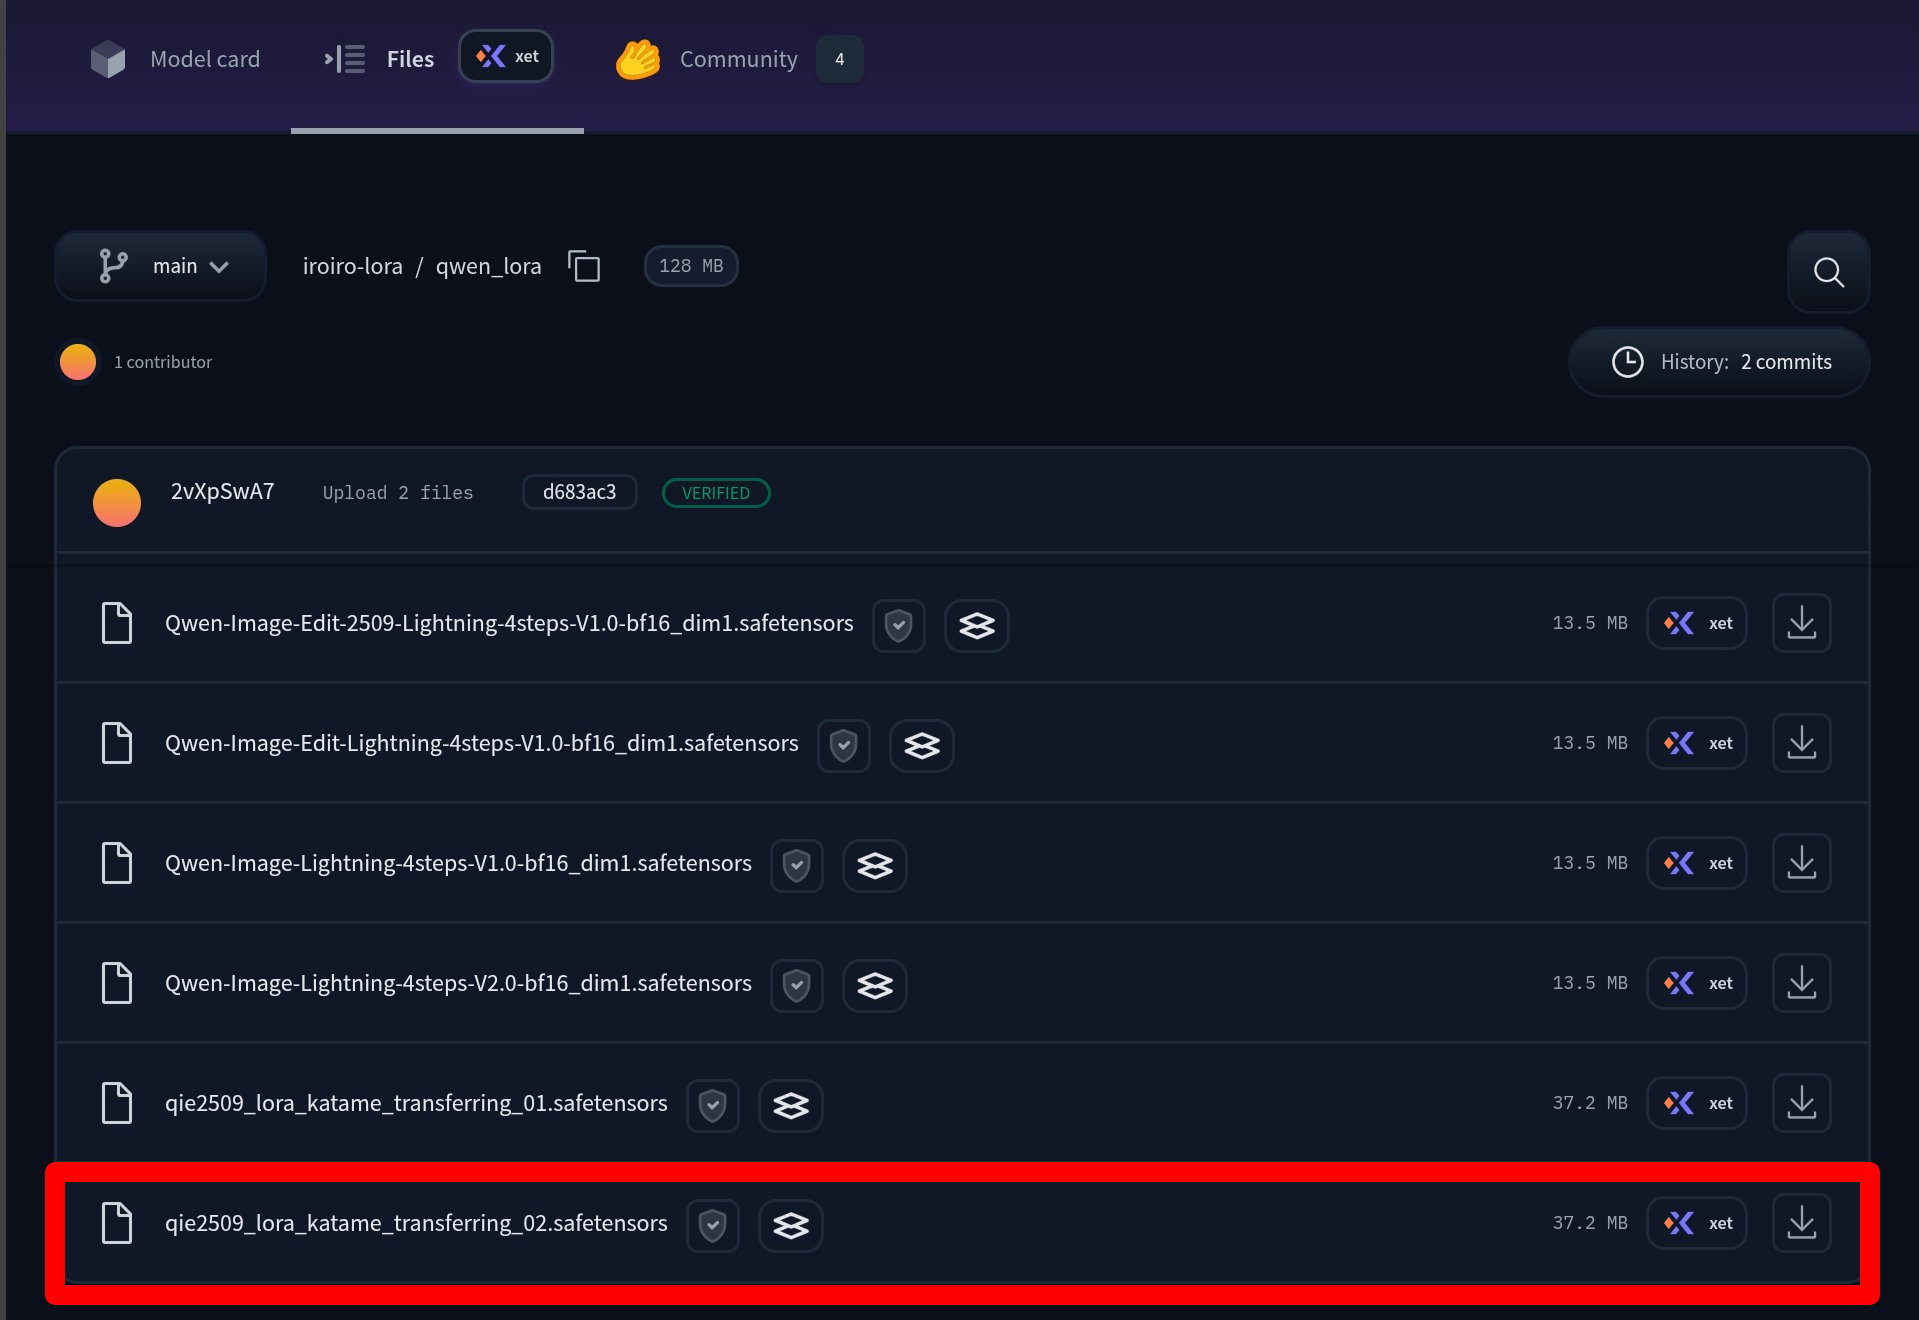Click the xet badge next to Files

[x=506, y=56]
